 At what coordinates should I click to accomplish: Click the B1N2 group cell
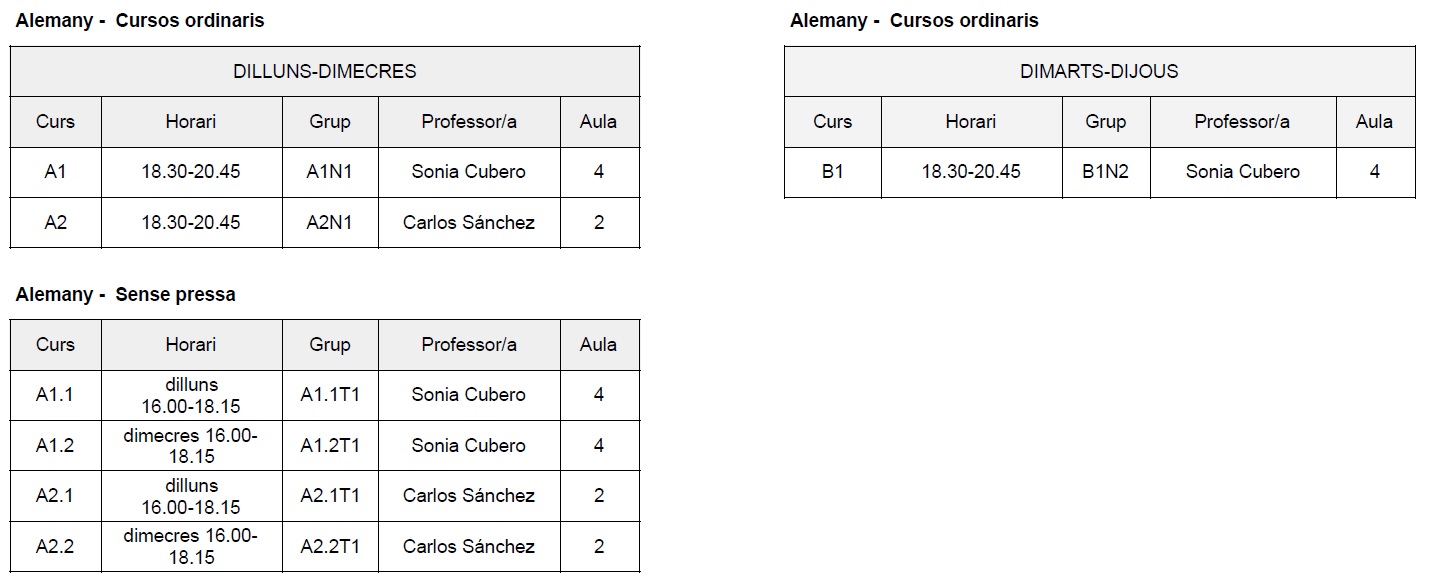tap(1105, 172)
